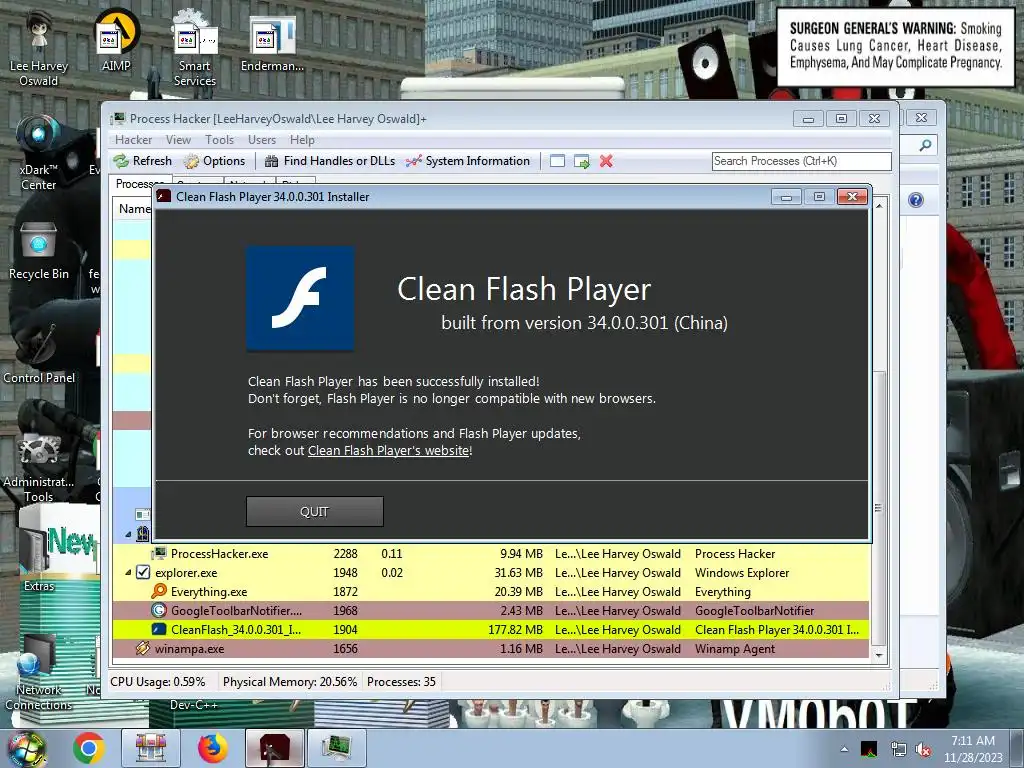This screenshot has width=1024, height=768.
Task: Click the find window toolbar icon
Action: (557, 161)
